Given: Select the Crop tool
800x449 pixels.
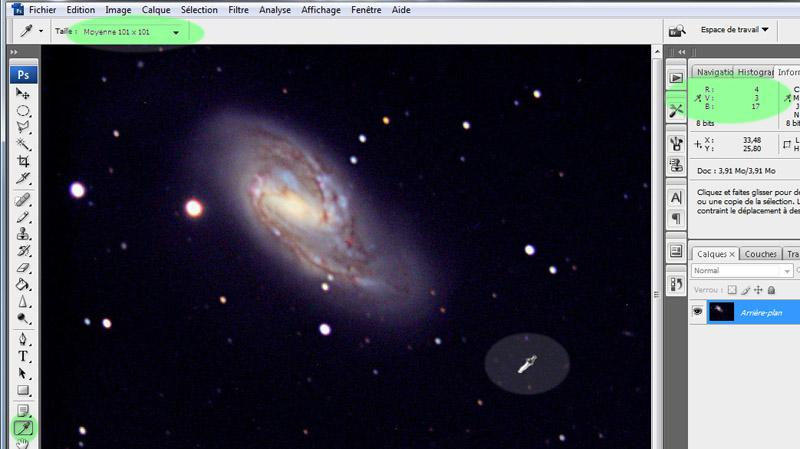Looking at the screenshot, I should (22, 161).
